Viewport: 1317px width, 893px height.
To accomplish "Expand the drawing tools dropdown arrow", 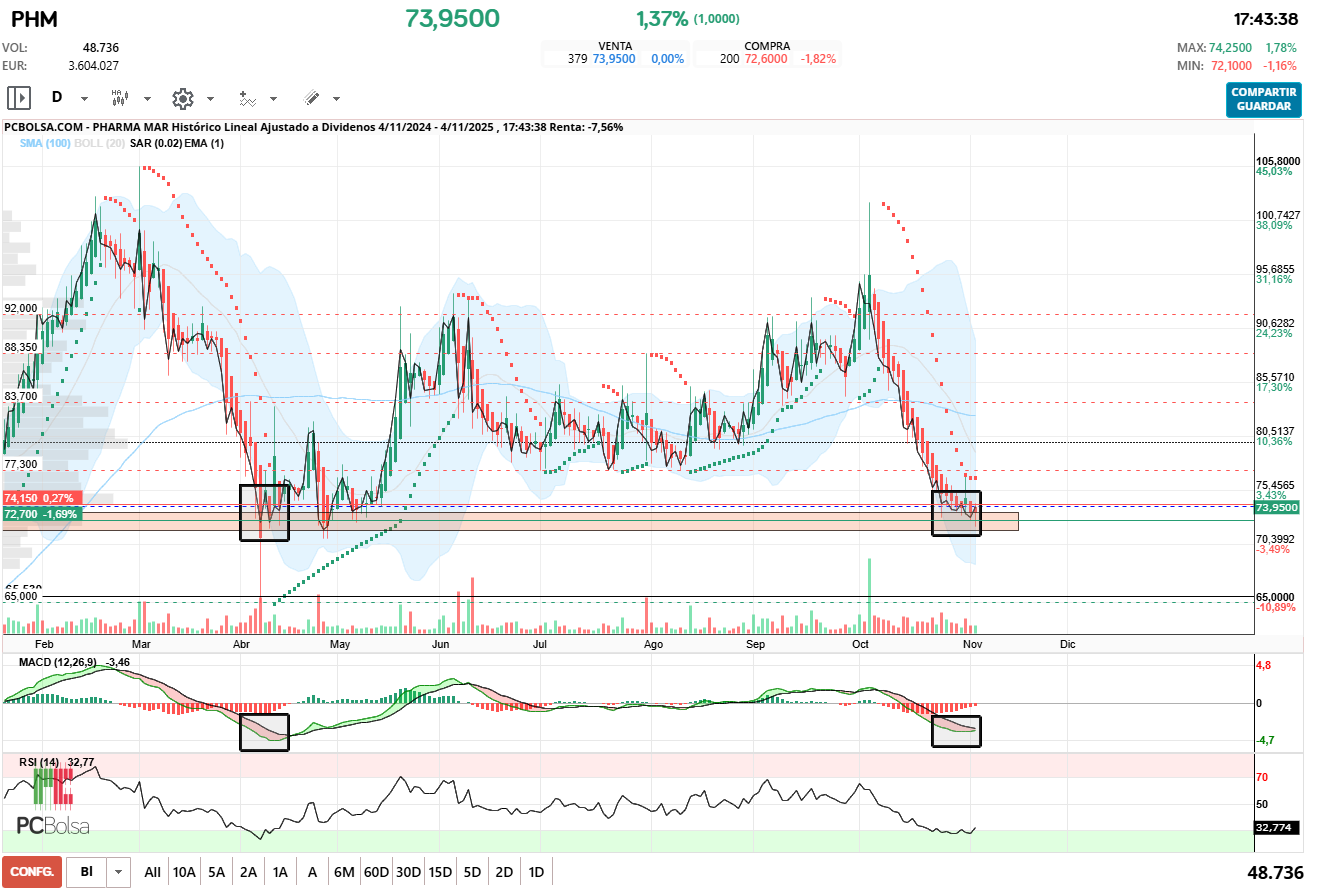I will coord(336,99).
